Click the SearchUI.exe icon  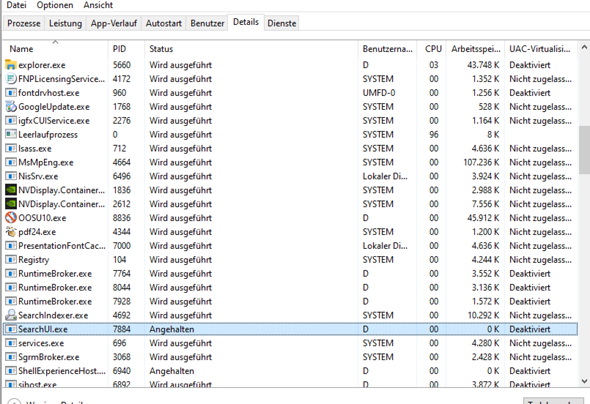click(x=11, y=329)
